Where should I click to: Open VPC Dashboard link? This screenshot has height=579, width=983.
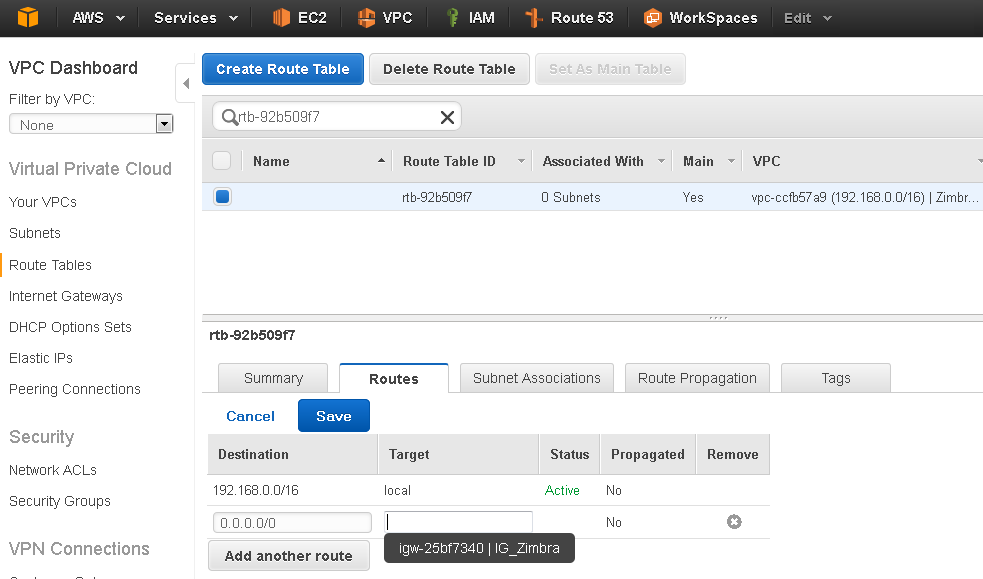click(73, 68)
